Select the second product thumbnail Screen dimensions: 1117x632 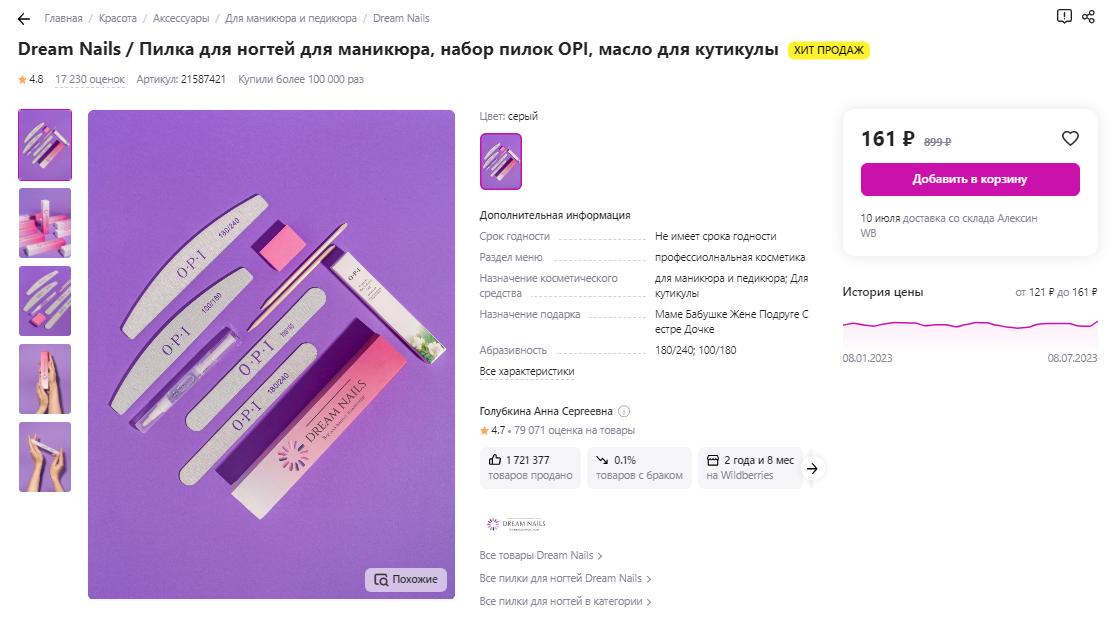click(44, 222)
